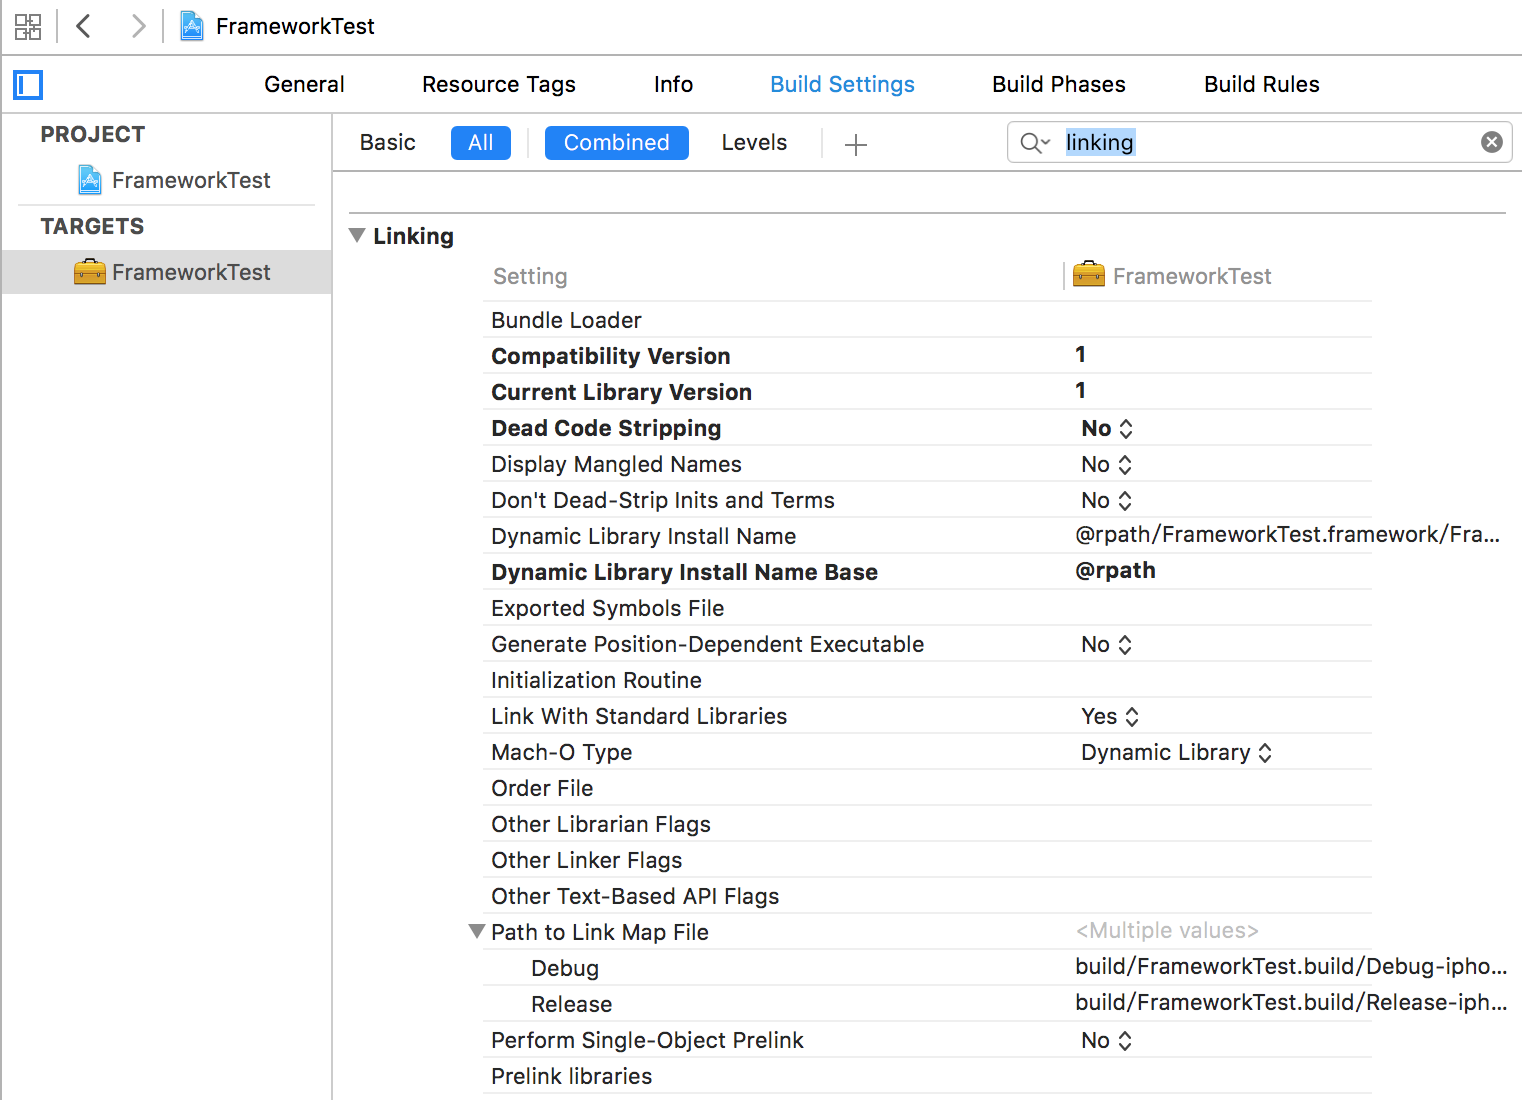Viewport: 1522px width, 1100px height.
Task: Open Mach-O Type Dynamic Library dropdown
Action: click(1176, 753)
